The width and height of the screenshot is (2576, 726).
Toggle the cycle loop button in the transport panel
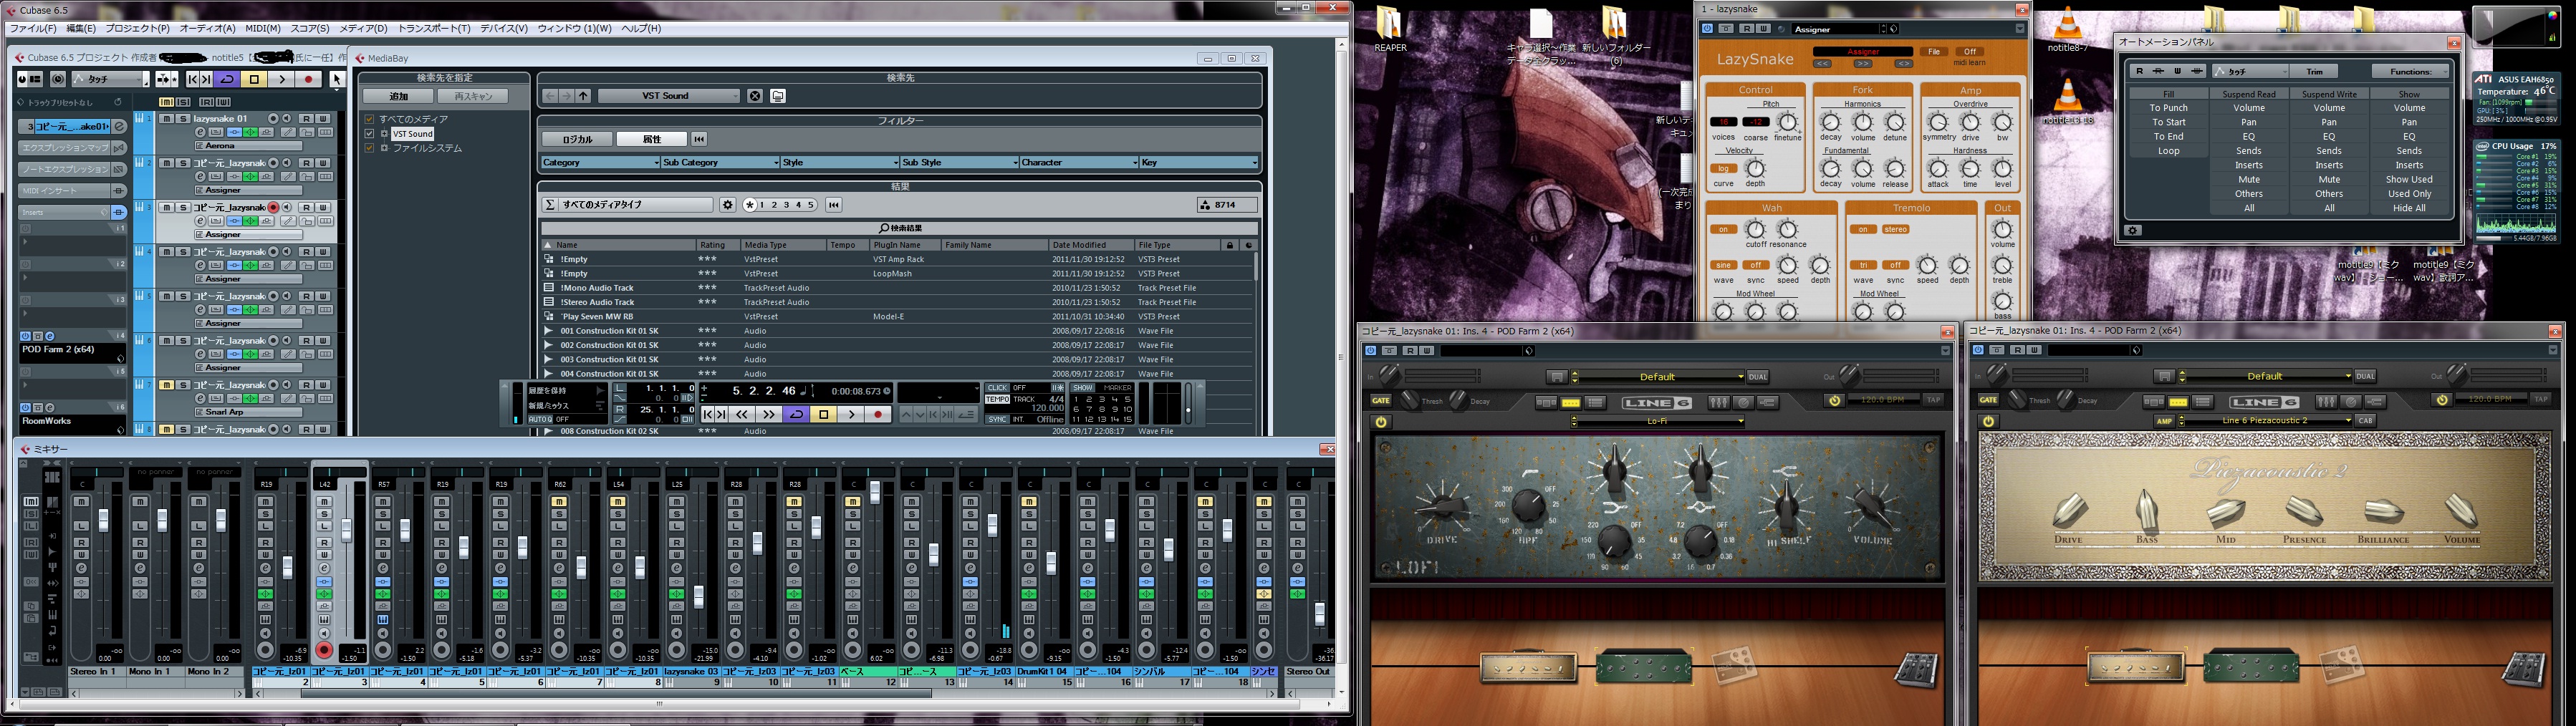click(x=796, y=414)
